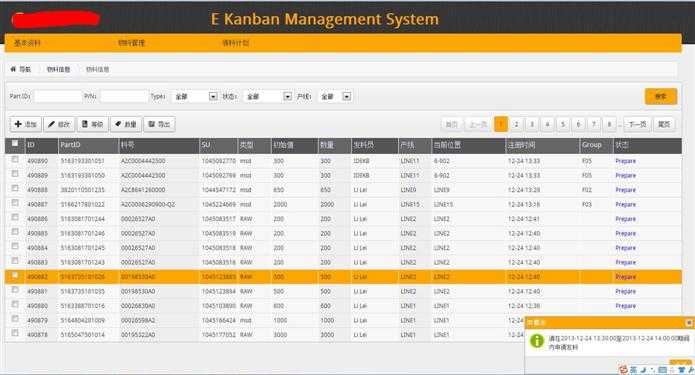Open the 状态 status dropdown filter

coord(267,96)
